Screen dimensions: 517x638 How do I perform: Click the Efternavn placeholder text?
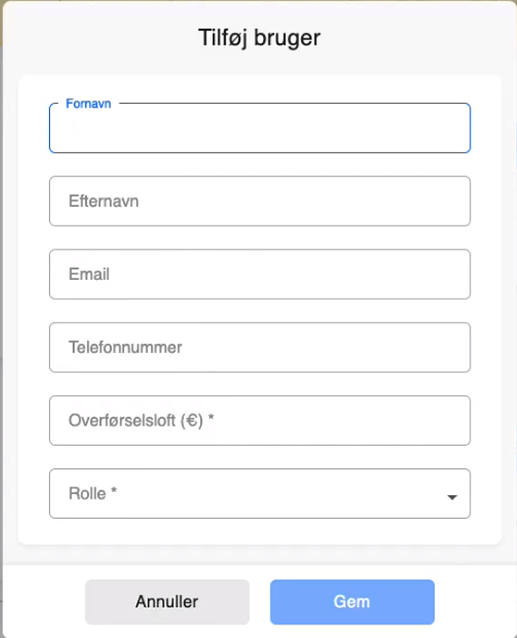point(104,201)
